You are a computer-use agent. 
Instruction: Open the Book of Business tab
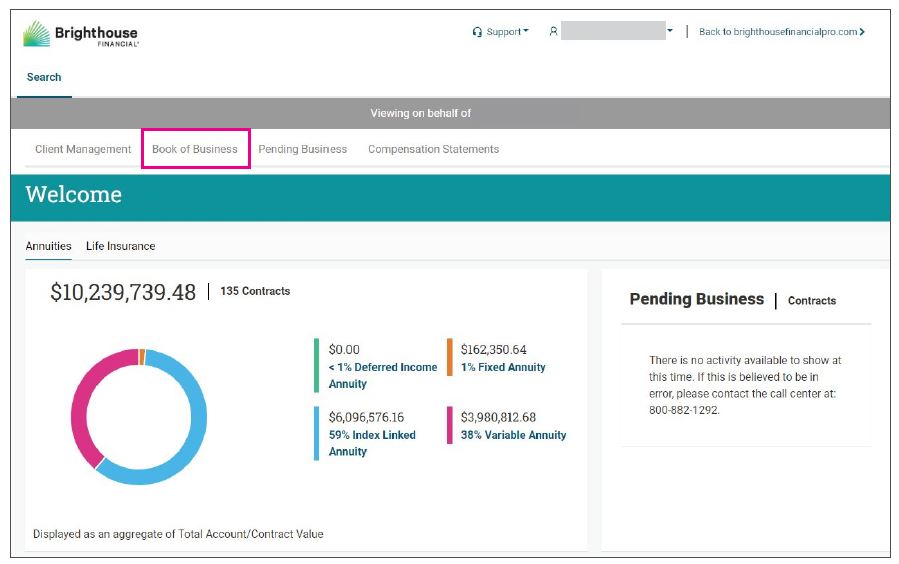click(195, 149)
